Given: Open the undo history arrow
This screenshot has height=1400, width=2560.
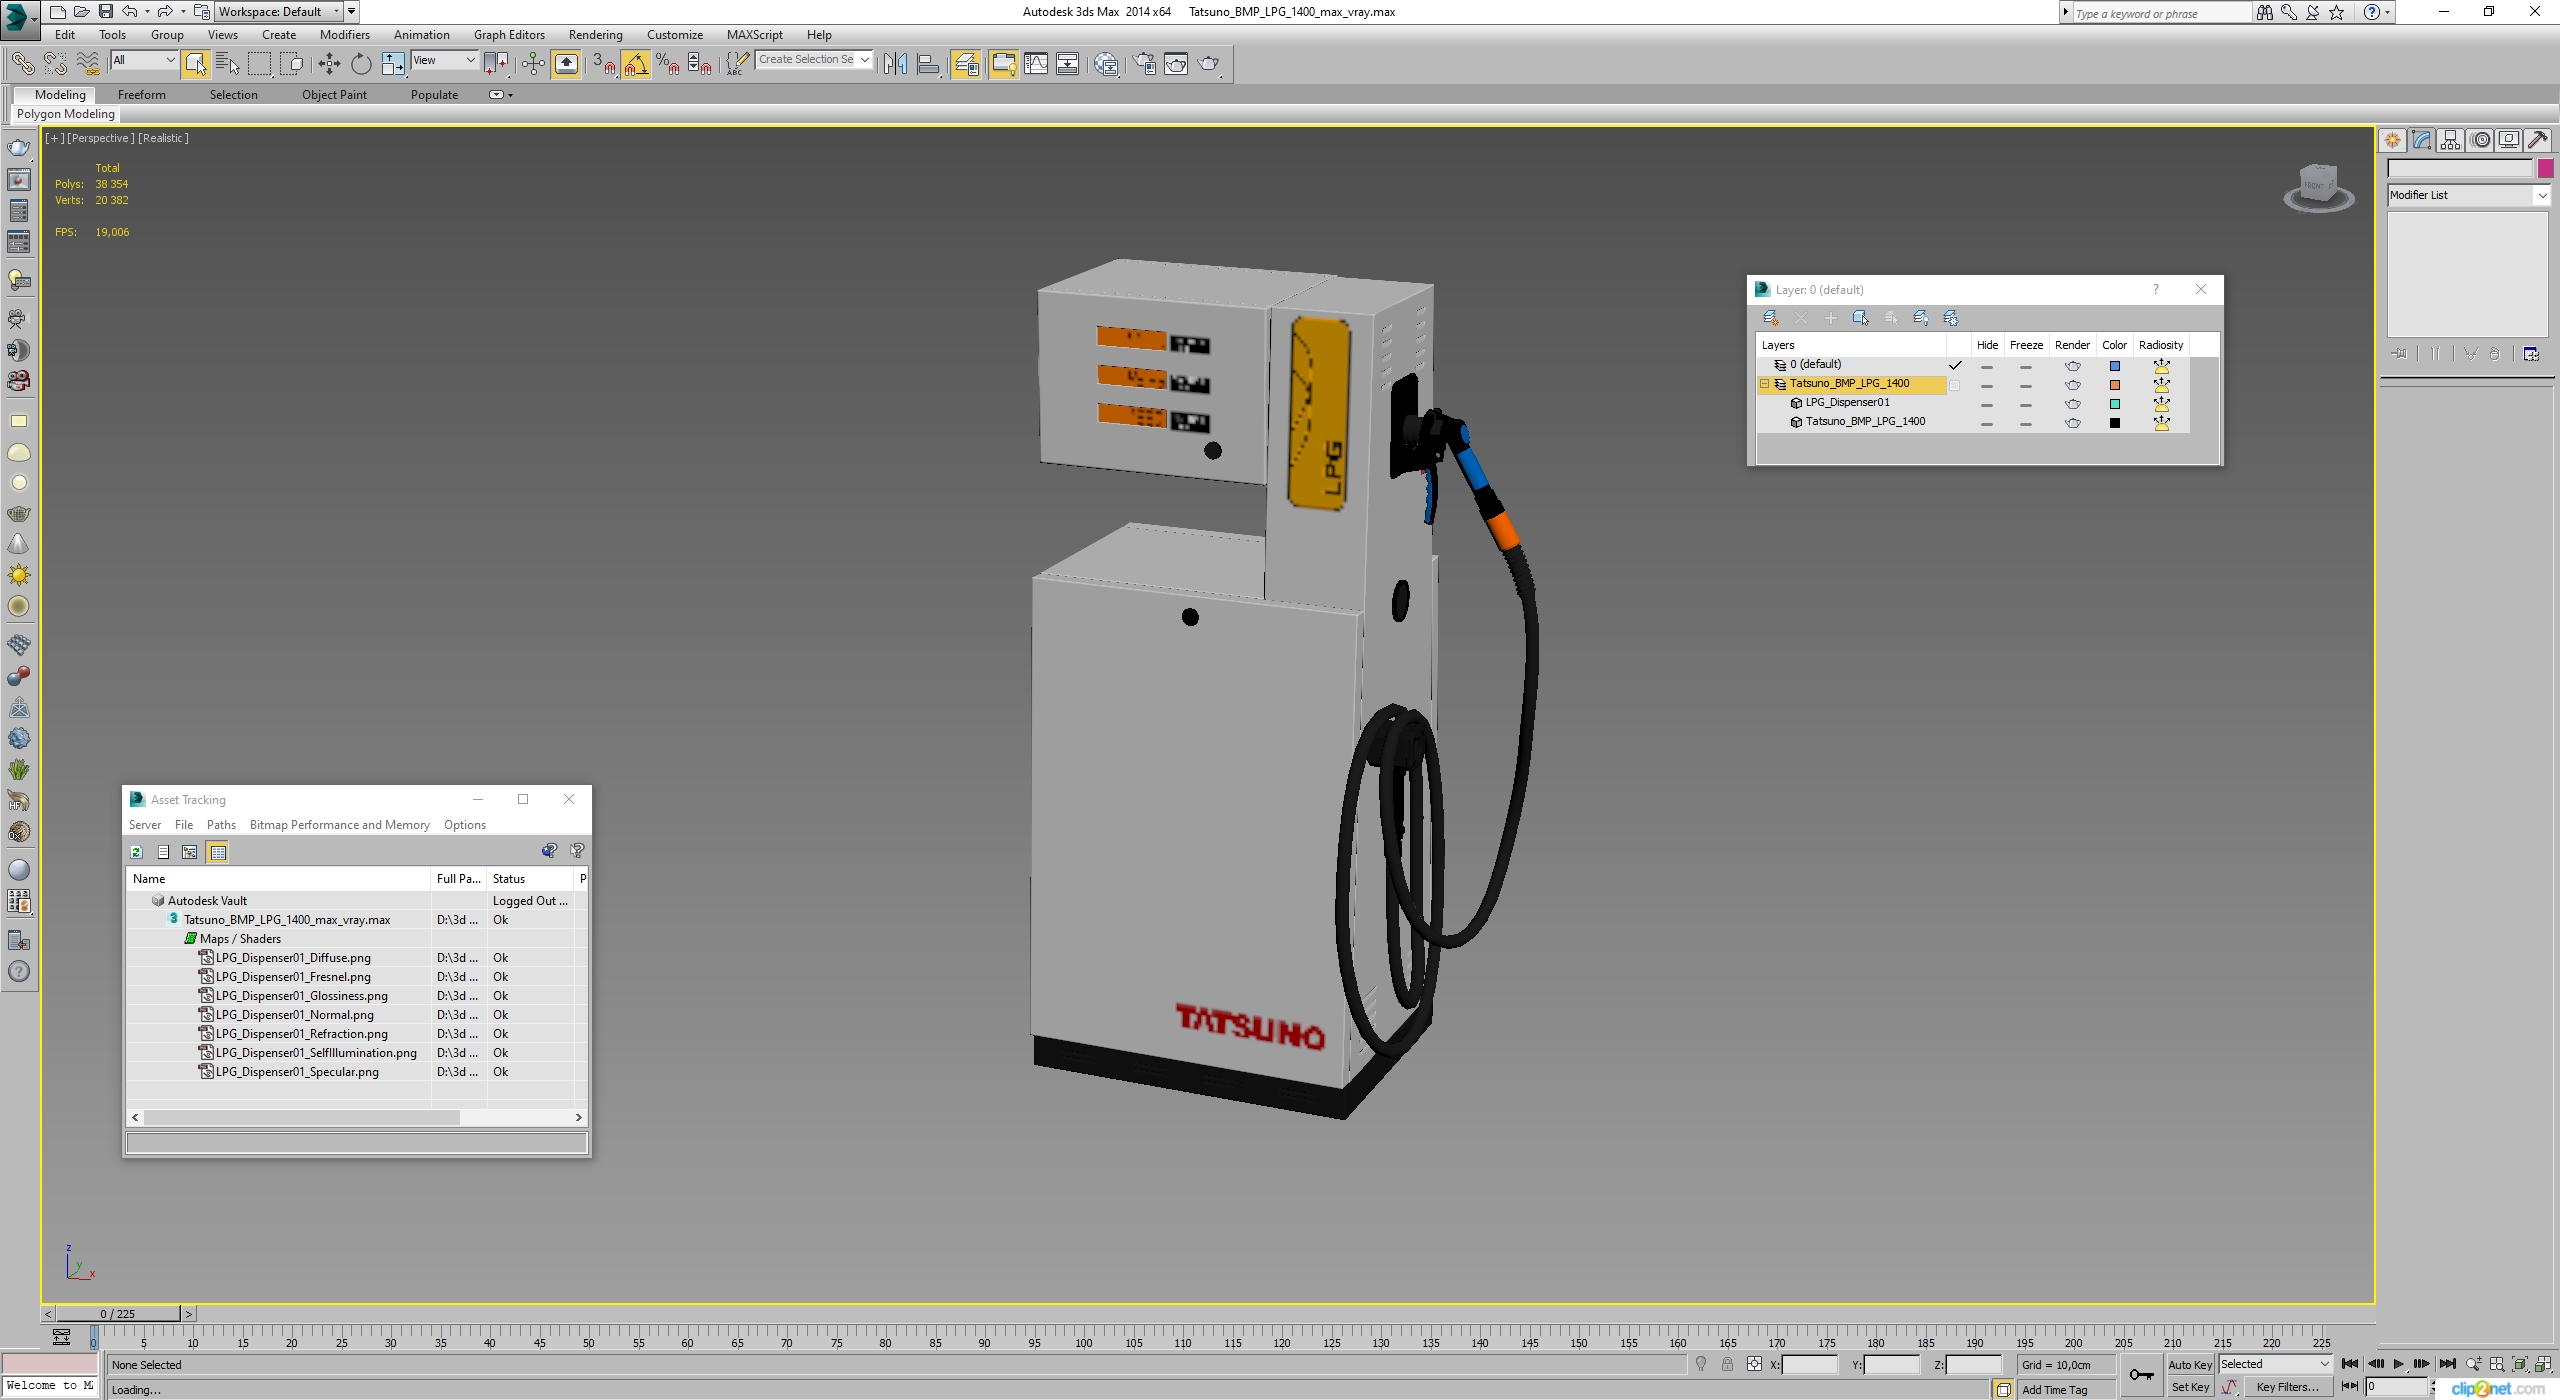Looking at the screenshot, I should click(147, 12).
